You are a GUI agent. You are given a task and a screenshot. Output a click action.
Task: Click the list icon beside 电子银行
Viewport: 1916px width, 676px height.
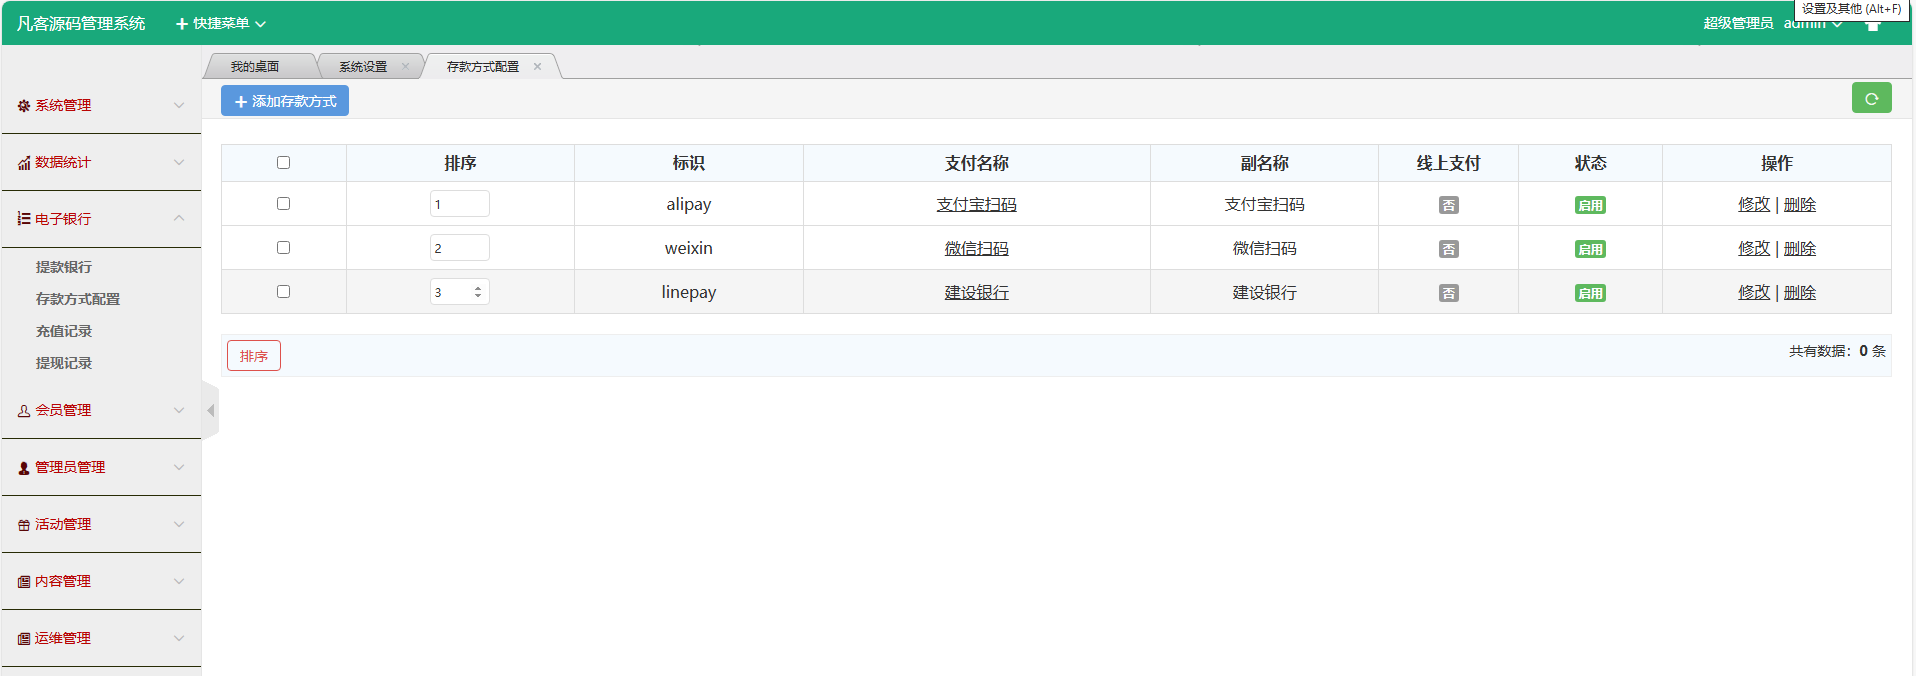tap(24, 219)
